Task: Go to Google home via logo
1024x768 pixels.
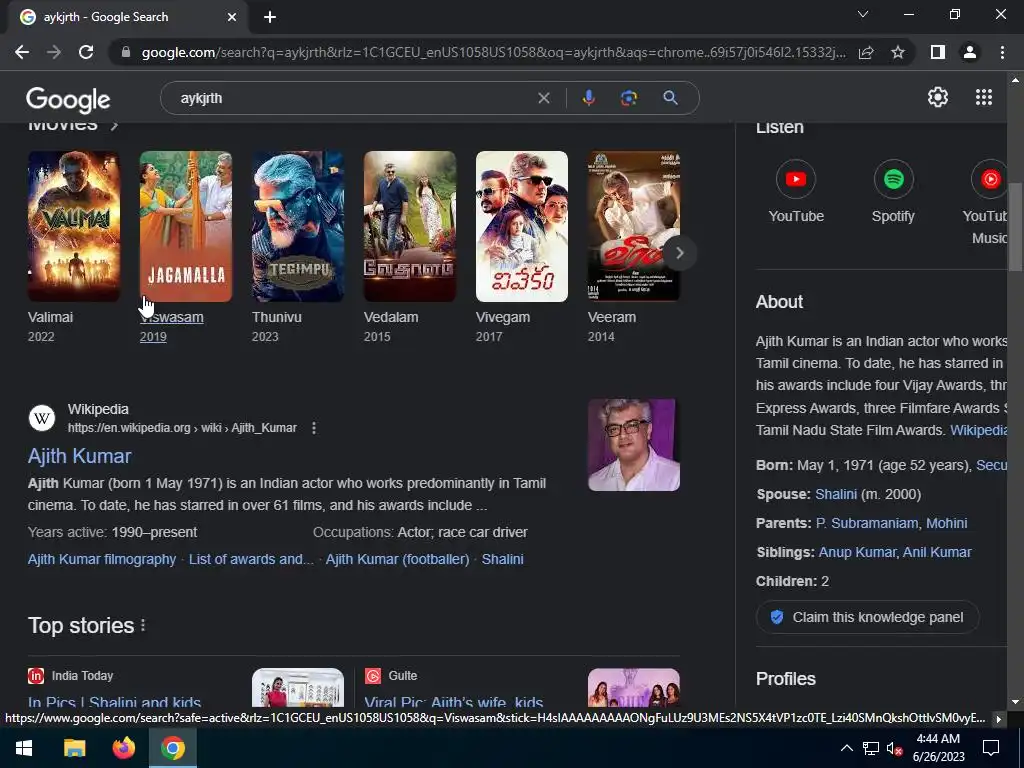Action: (68, 99)
